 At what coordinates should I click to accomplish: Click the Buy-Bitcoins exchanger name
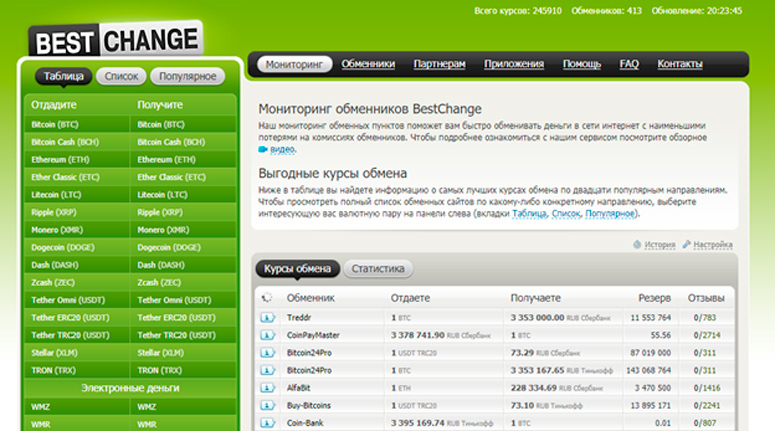pyautogui.click(x=308, y=406)
